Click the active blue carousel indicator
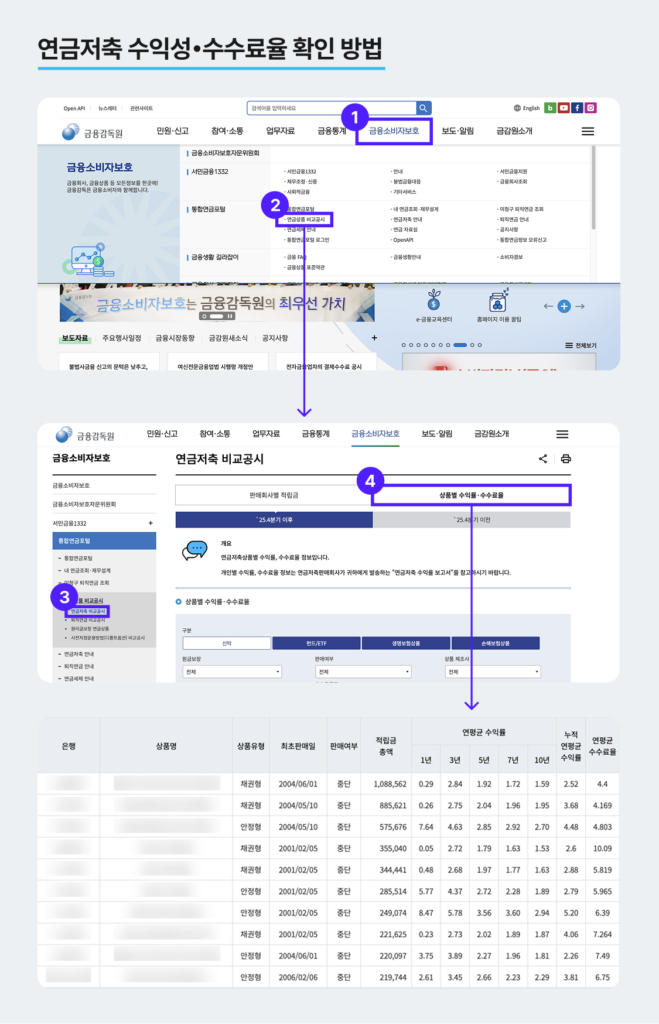659x1024 pixels. pyautogui.click(x=460, y=345)
